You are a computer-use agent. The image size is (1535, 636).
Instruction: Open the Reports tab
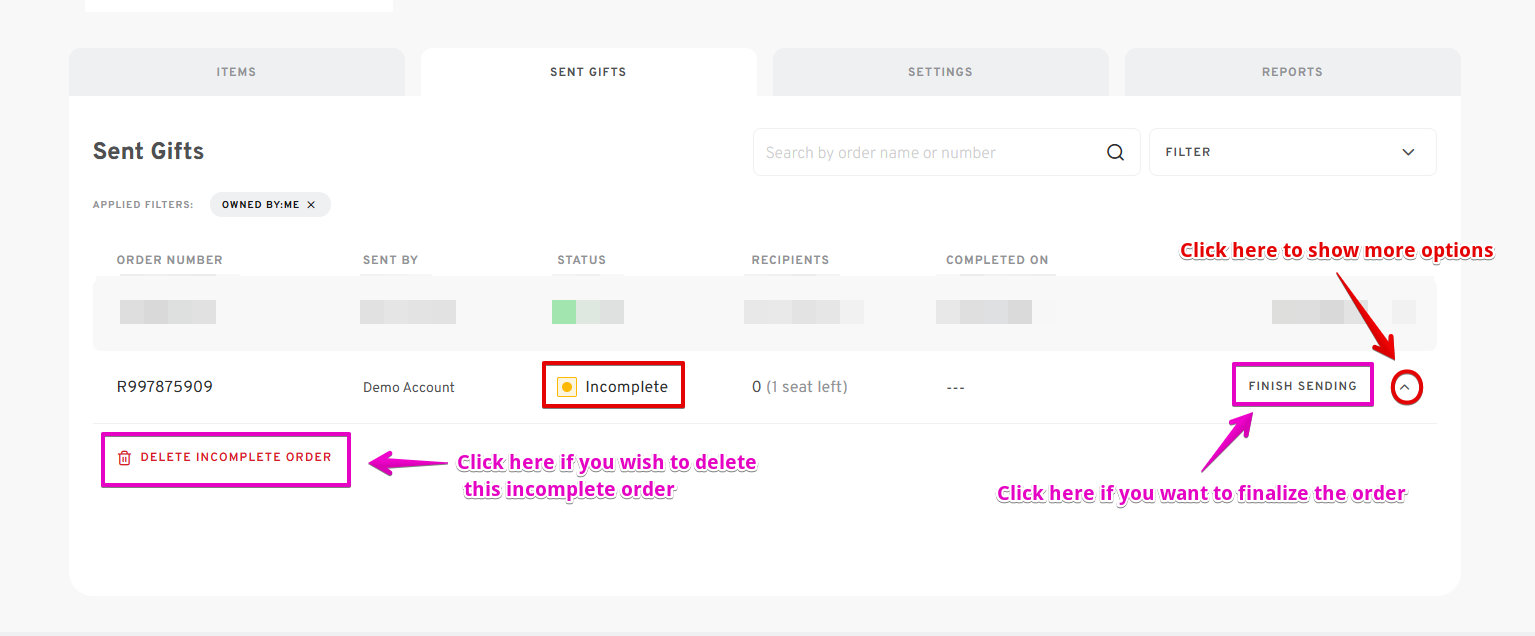(x=1292, y=72)
